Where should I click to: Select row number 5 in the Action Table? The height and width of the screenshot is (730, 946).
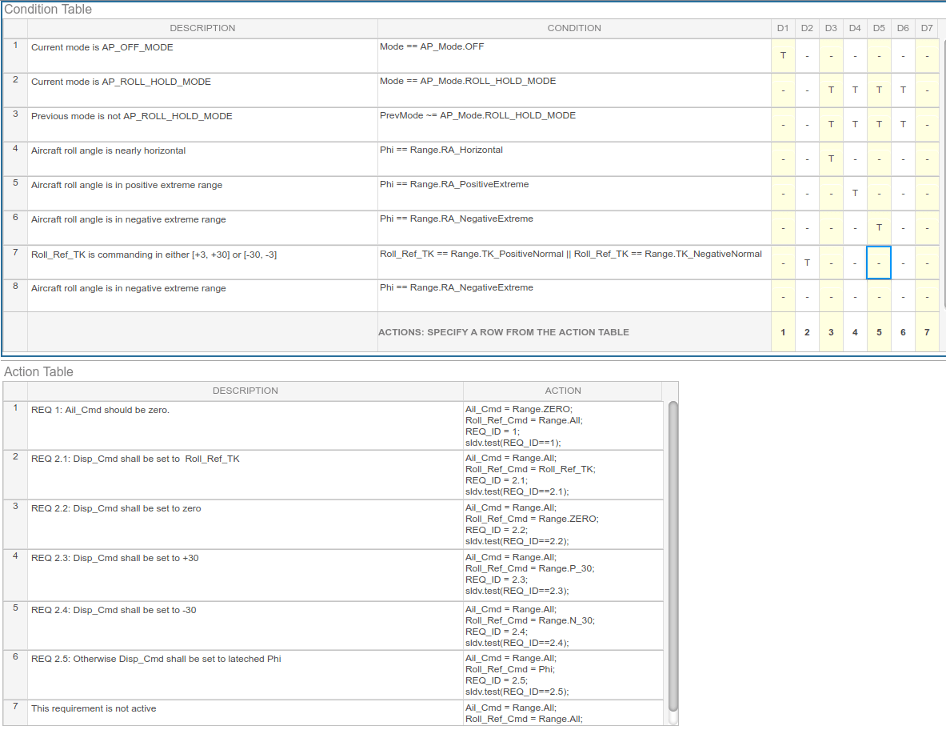coord(15,626)
